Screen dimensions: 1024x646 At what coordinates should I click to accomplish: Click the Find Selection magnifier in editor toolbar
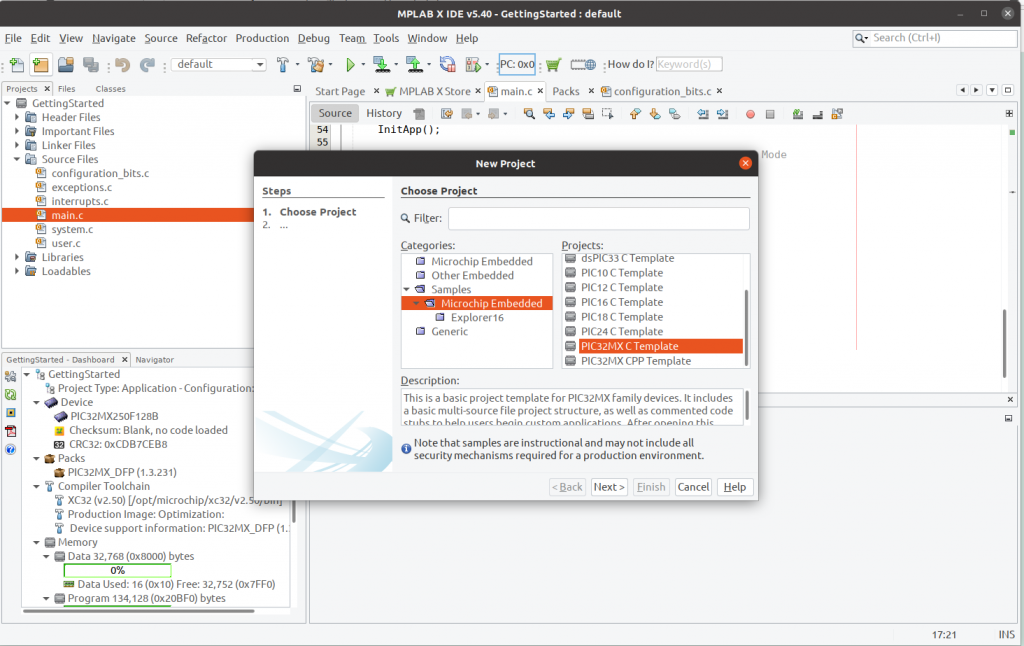tap(530, 114)
